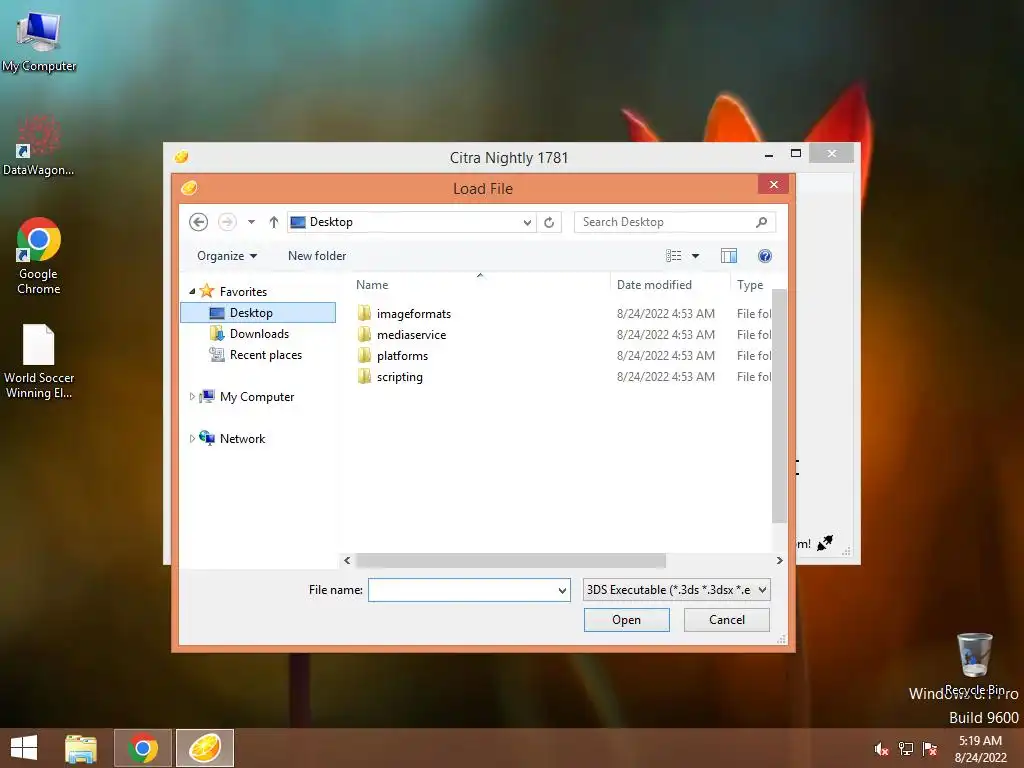Select Google Chrome desktop shortcut
This screenshot has height=768, width=1024.
39,256
